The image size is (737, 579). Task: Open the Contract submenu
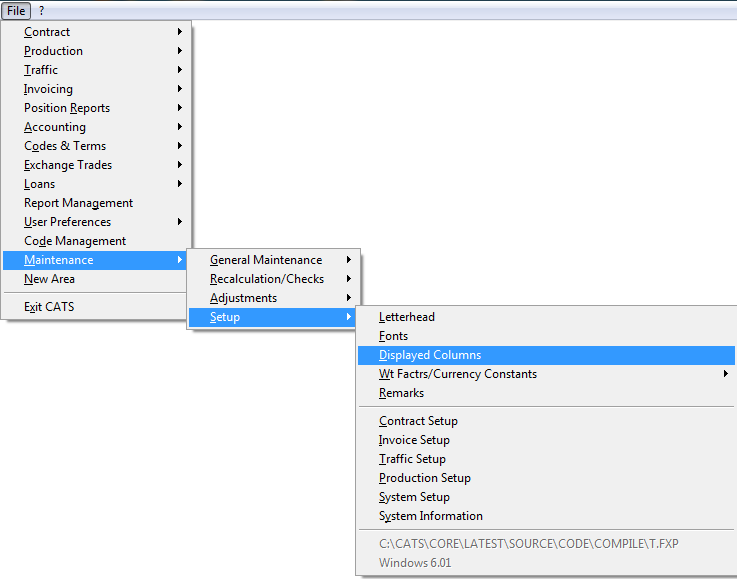pyautogui.click(x=95, y=32)
